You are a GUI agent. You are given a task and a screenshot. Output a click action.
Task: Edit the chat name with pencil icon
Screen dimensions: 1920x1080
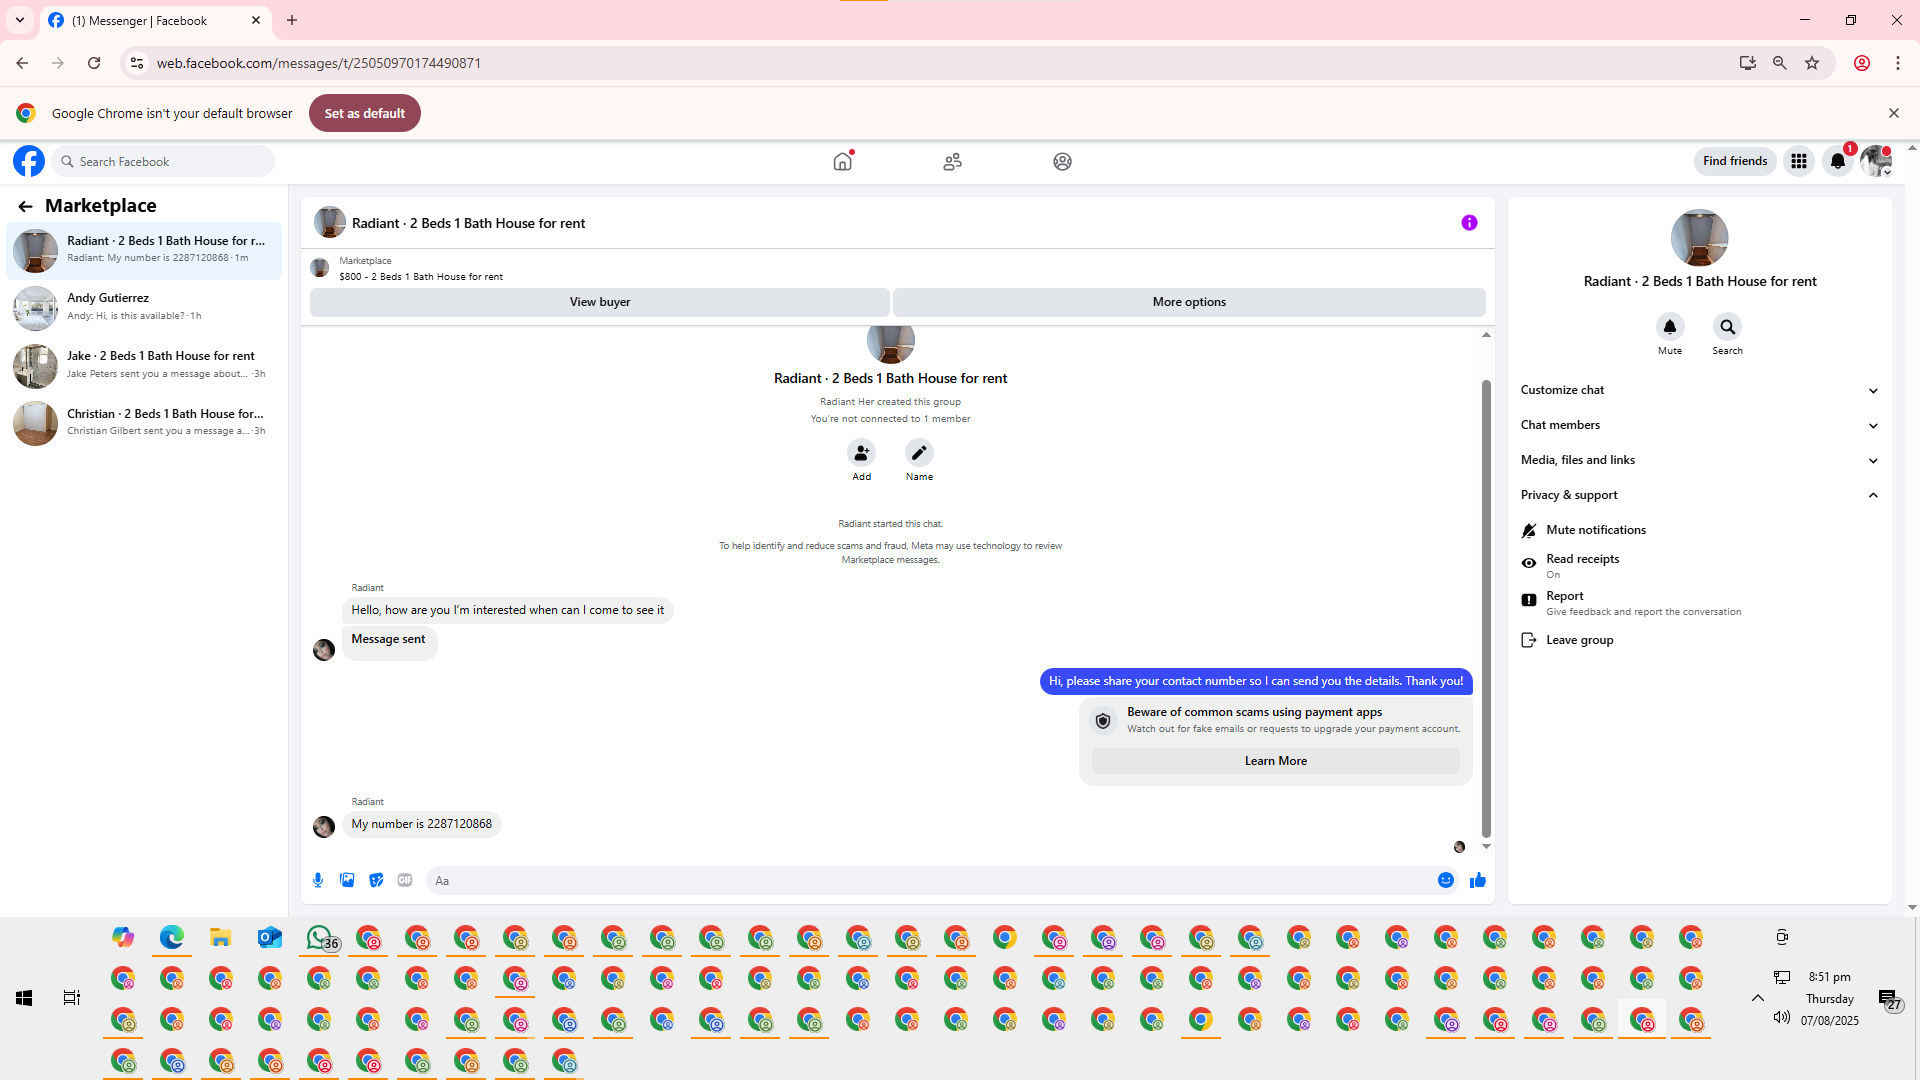pos(919,453)
